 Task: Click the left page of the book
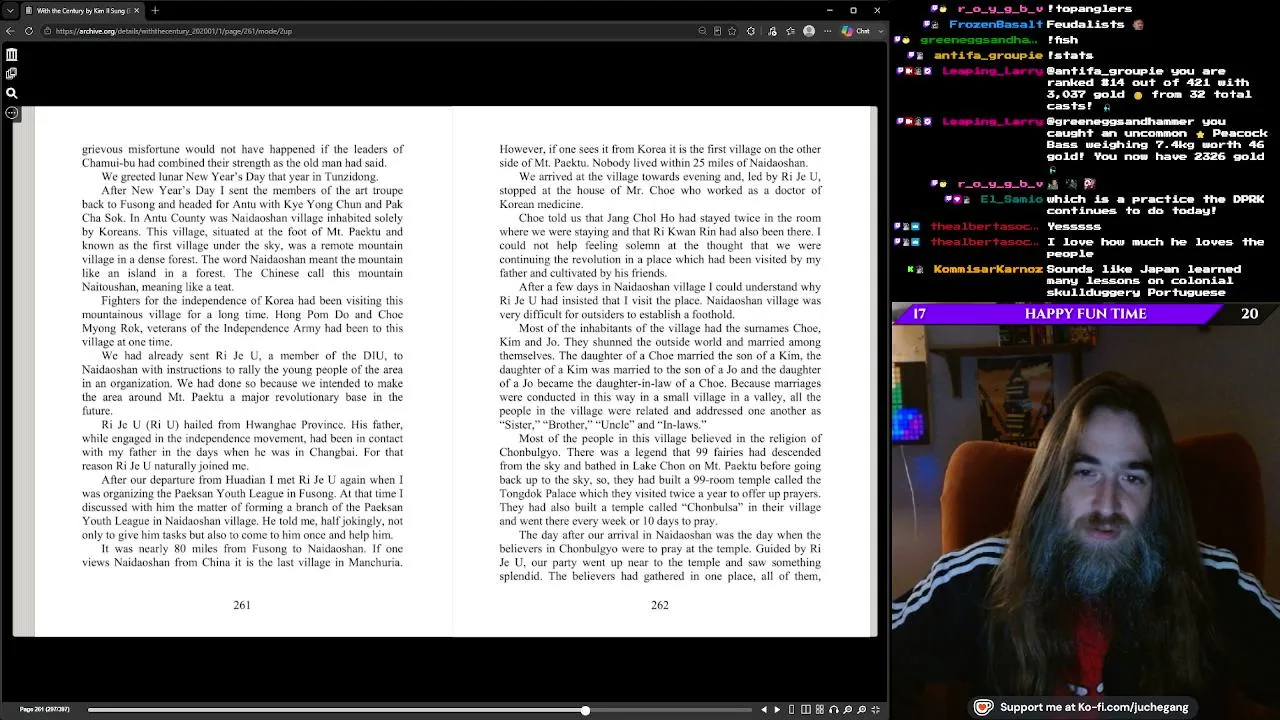(x=242, y=371)
